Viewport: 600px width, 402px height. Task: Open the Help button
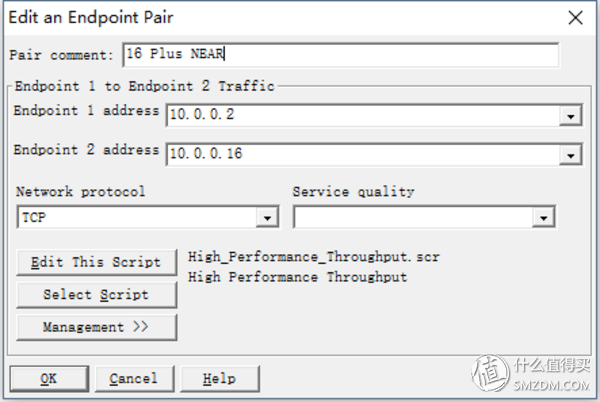click(220, 379)
